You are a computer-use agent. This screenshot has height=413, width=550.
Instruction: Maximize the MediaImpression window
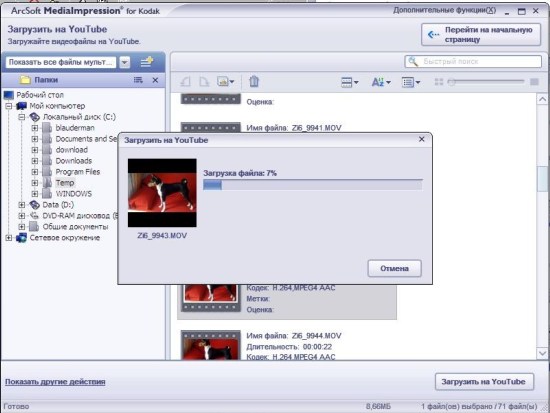pyautogui.click(x=522, y=11)
